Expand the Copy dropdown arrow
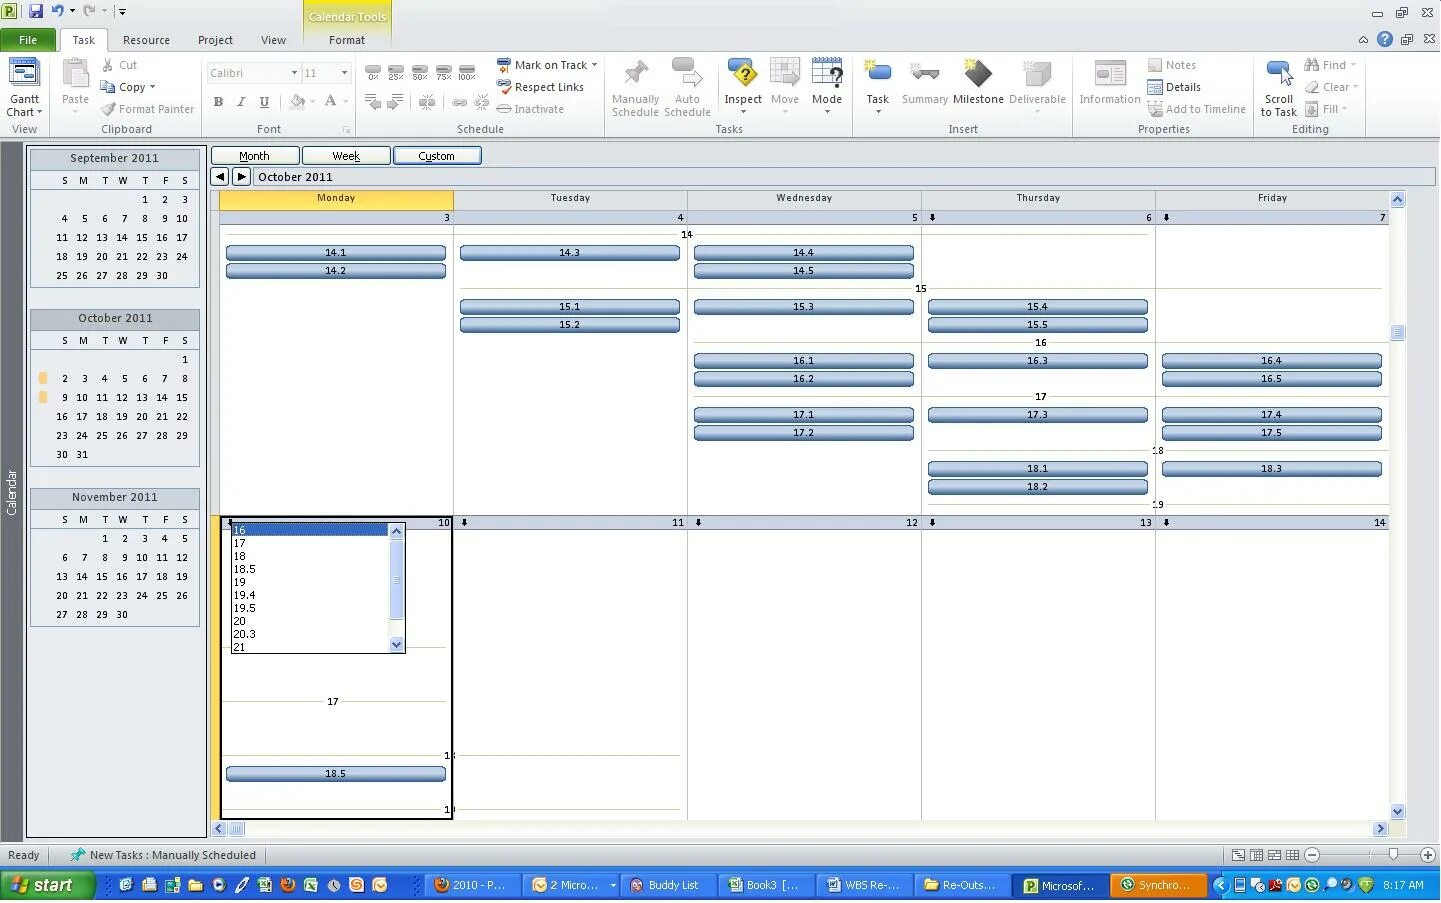 [152, 87]
